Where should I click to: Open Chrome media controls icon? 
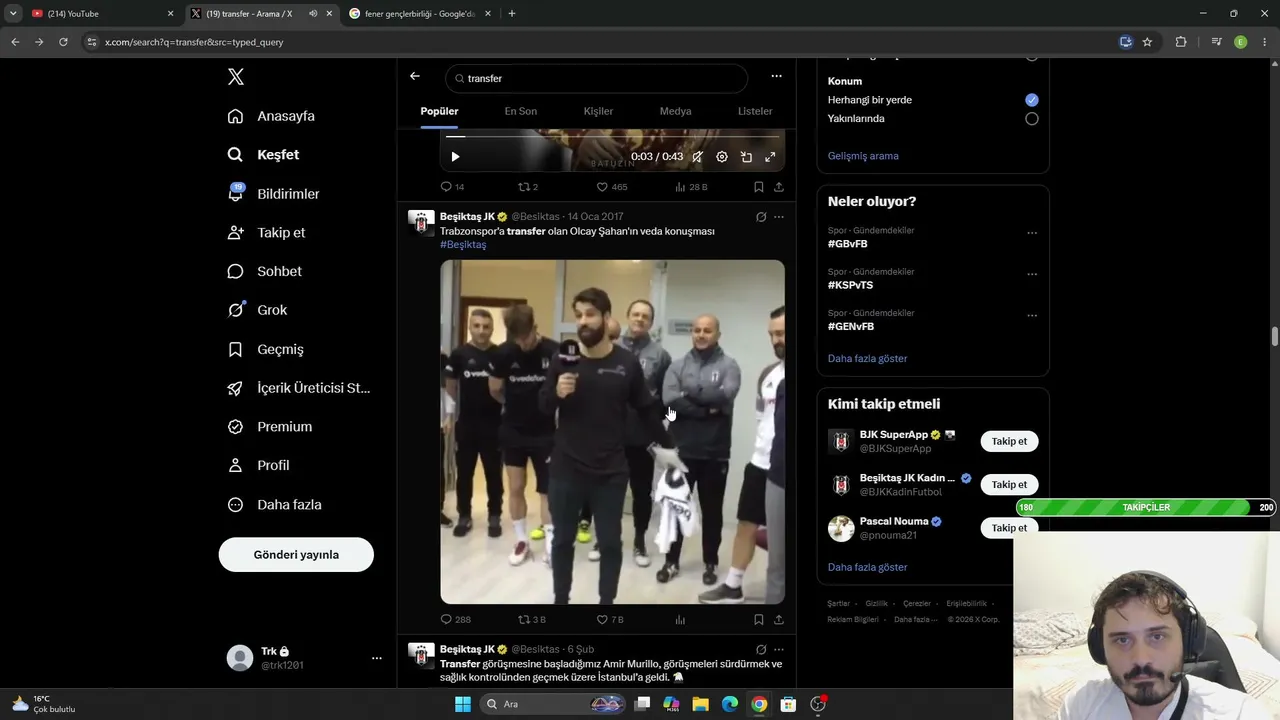(x=1216, y=42)
